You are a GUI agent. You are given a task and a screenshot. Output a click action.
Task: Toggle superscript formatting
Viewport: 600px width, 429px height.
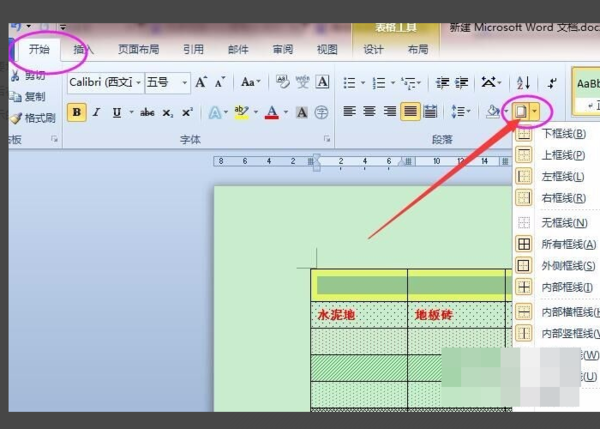pyautogui.click(x=187, y=112)
